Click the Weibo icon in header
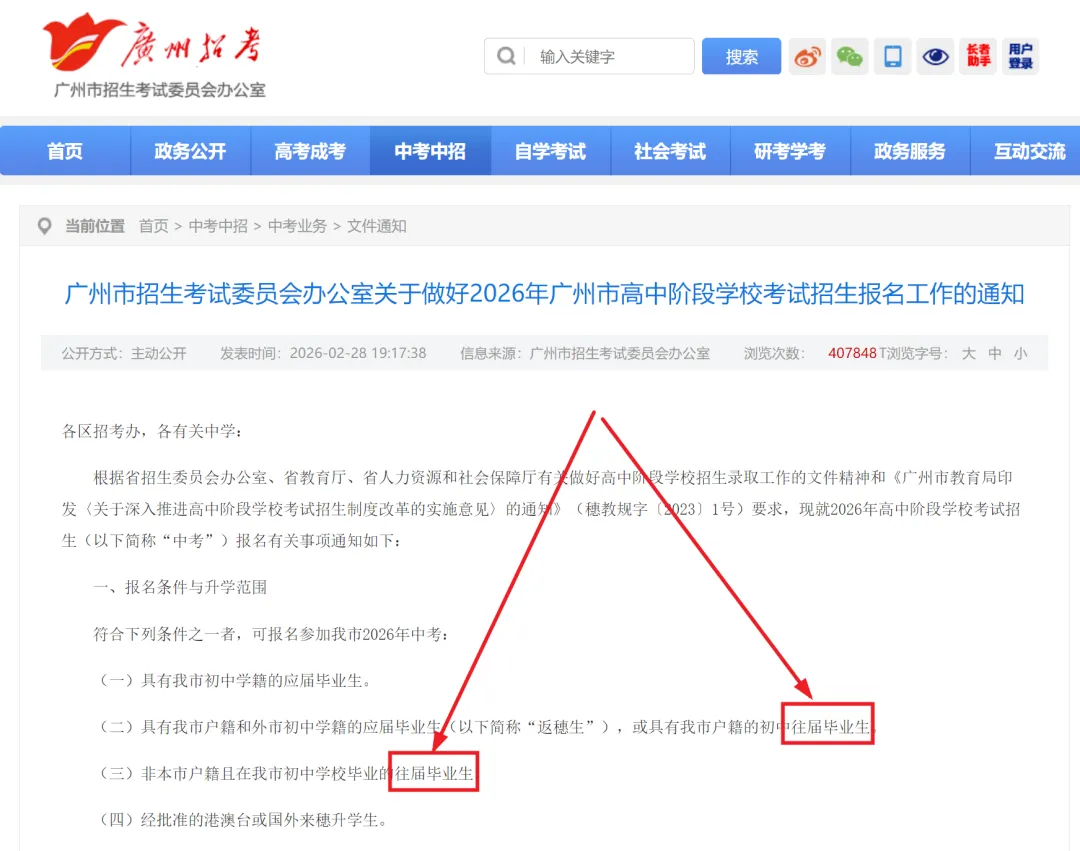Screen dimensions: 1080x851 [807, 56]
